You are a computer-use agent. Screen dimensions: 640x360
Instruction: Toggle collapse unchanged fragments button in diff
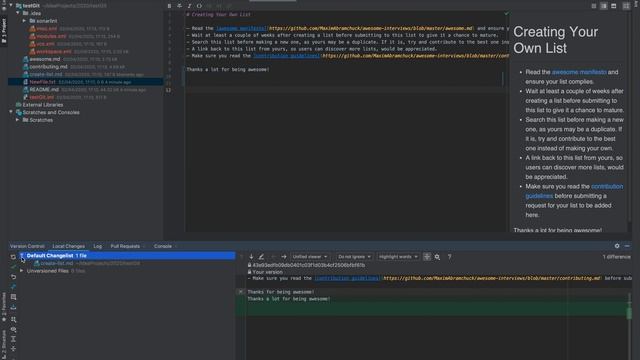click(427, 257)
